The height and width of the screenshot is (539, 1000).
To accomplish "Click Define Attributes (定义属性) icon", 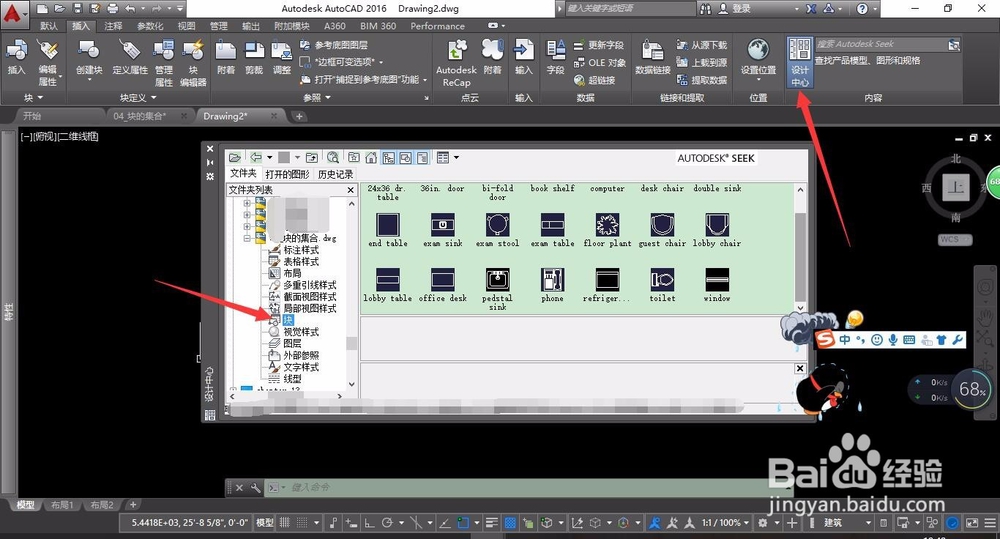I will pos(130,57).
